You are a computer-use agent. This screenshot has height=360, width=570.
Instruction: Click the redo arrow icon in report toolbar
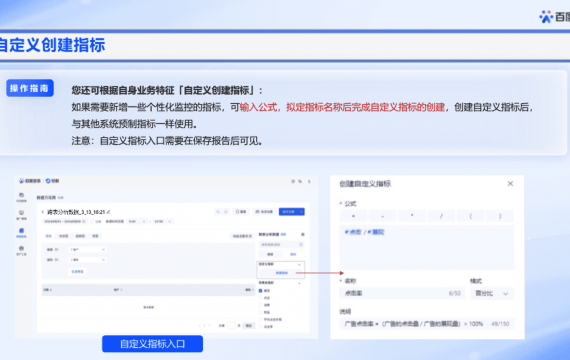point(226,212)
